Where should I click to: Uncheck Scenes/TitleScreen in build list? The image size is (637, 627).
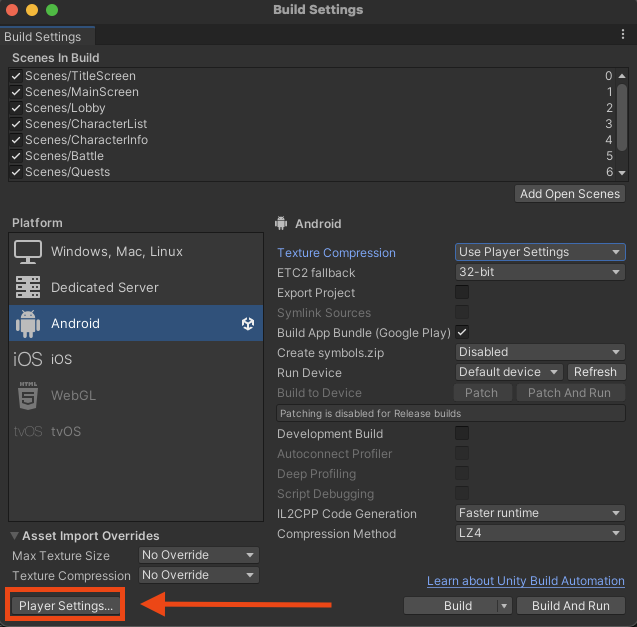(16, 76)
